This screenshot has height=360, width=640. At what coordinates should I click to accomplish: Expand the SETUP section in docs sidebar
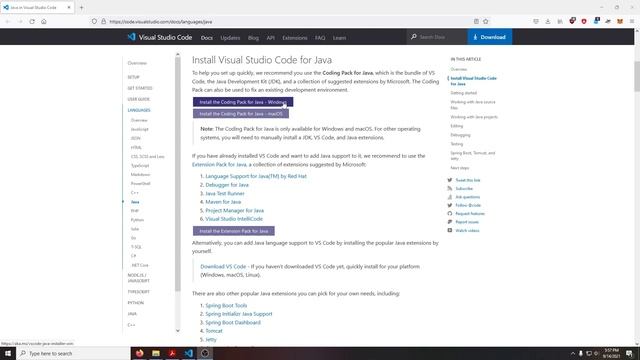(x=133, y=77)
